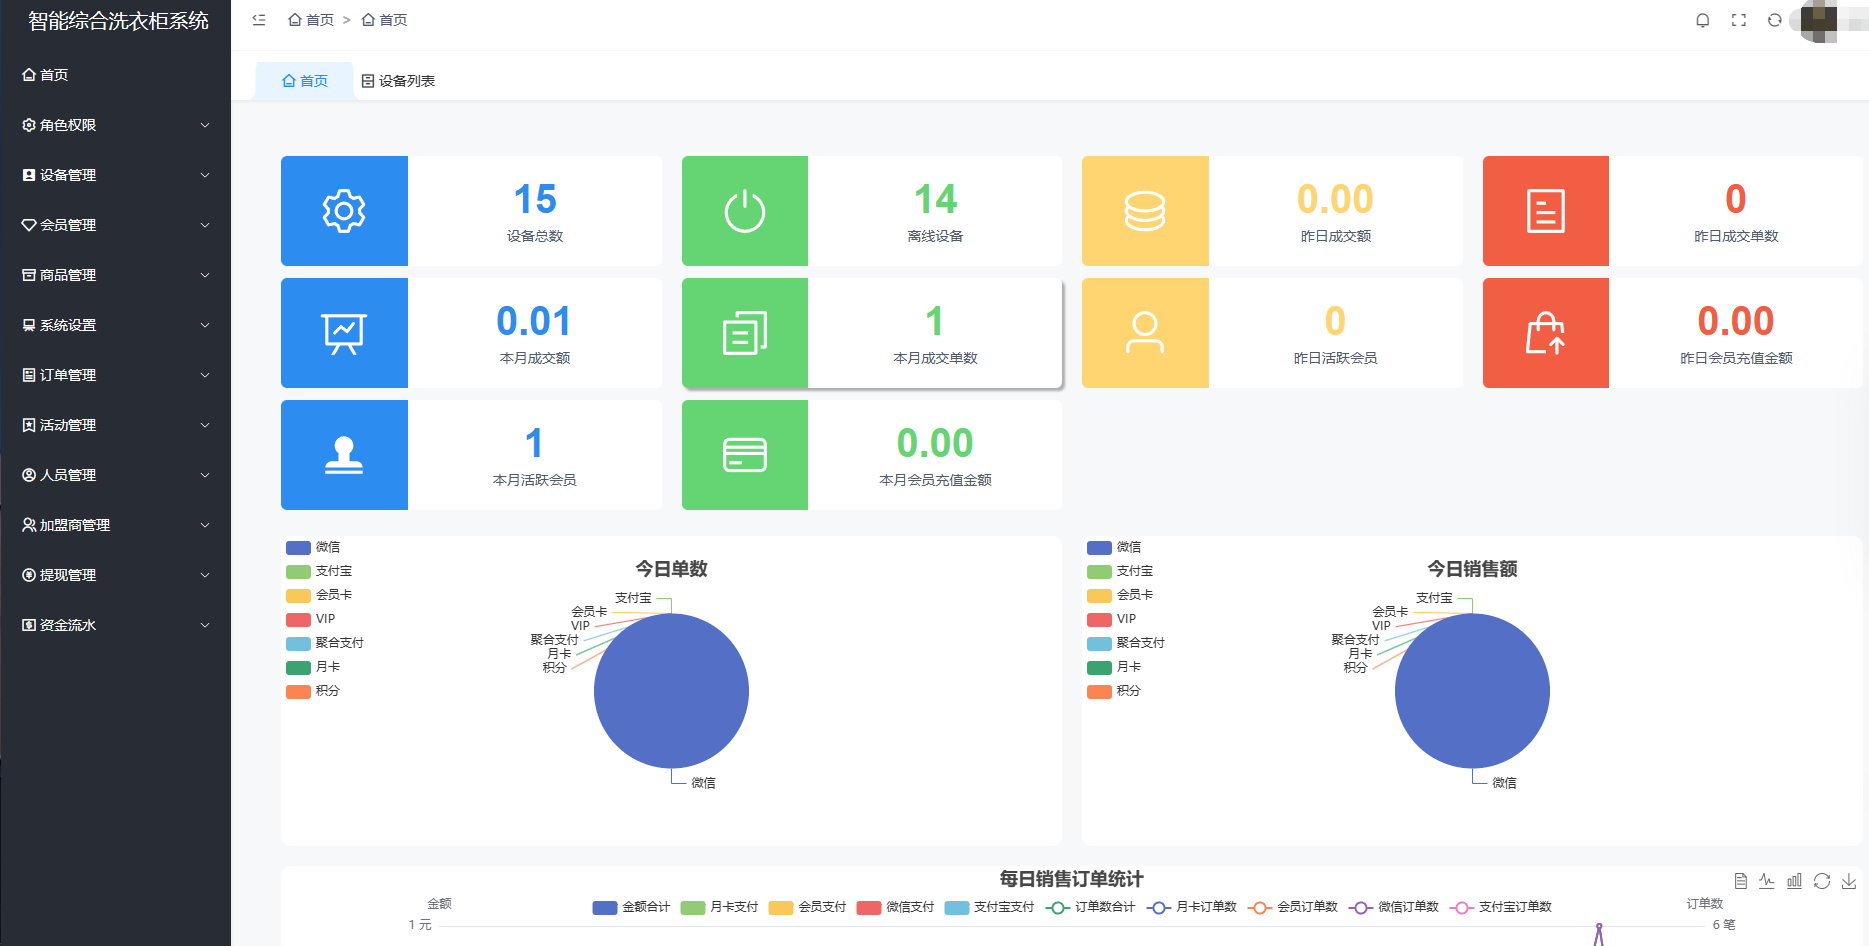Click the green power icon for 离线设备

(x=745, y=211)
